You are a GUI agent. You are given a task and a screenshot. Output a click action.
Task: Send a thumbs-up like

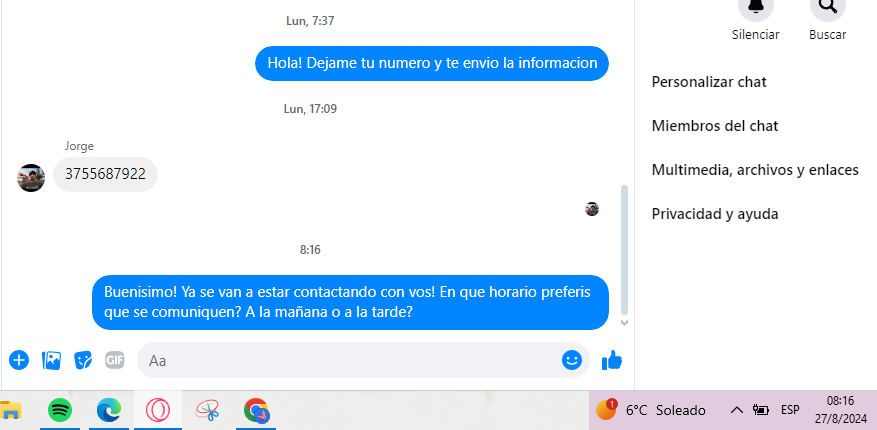[612, 360]
